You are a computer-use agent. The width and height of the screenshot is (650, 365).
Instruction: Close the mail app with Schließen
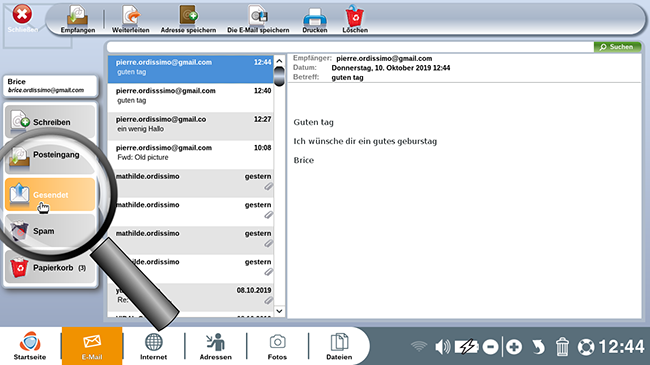22,19
